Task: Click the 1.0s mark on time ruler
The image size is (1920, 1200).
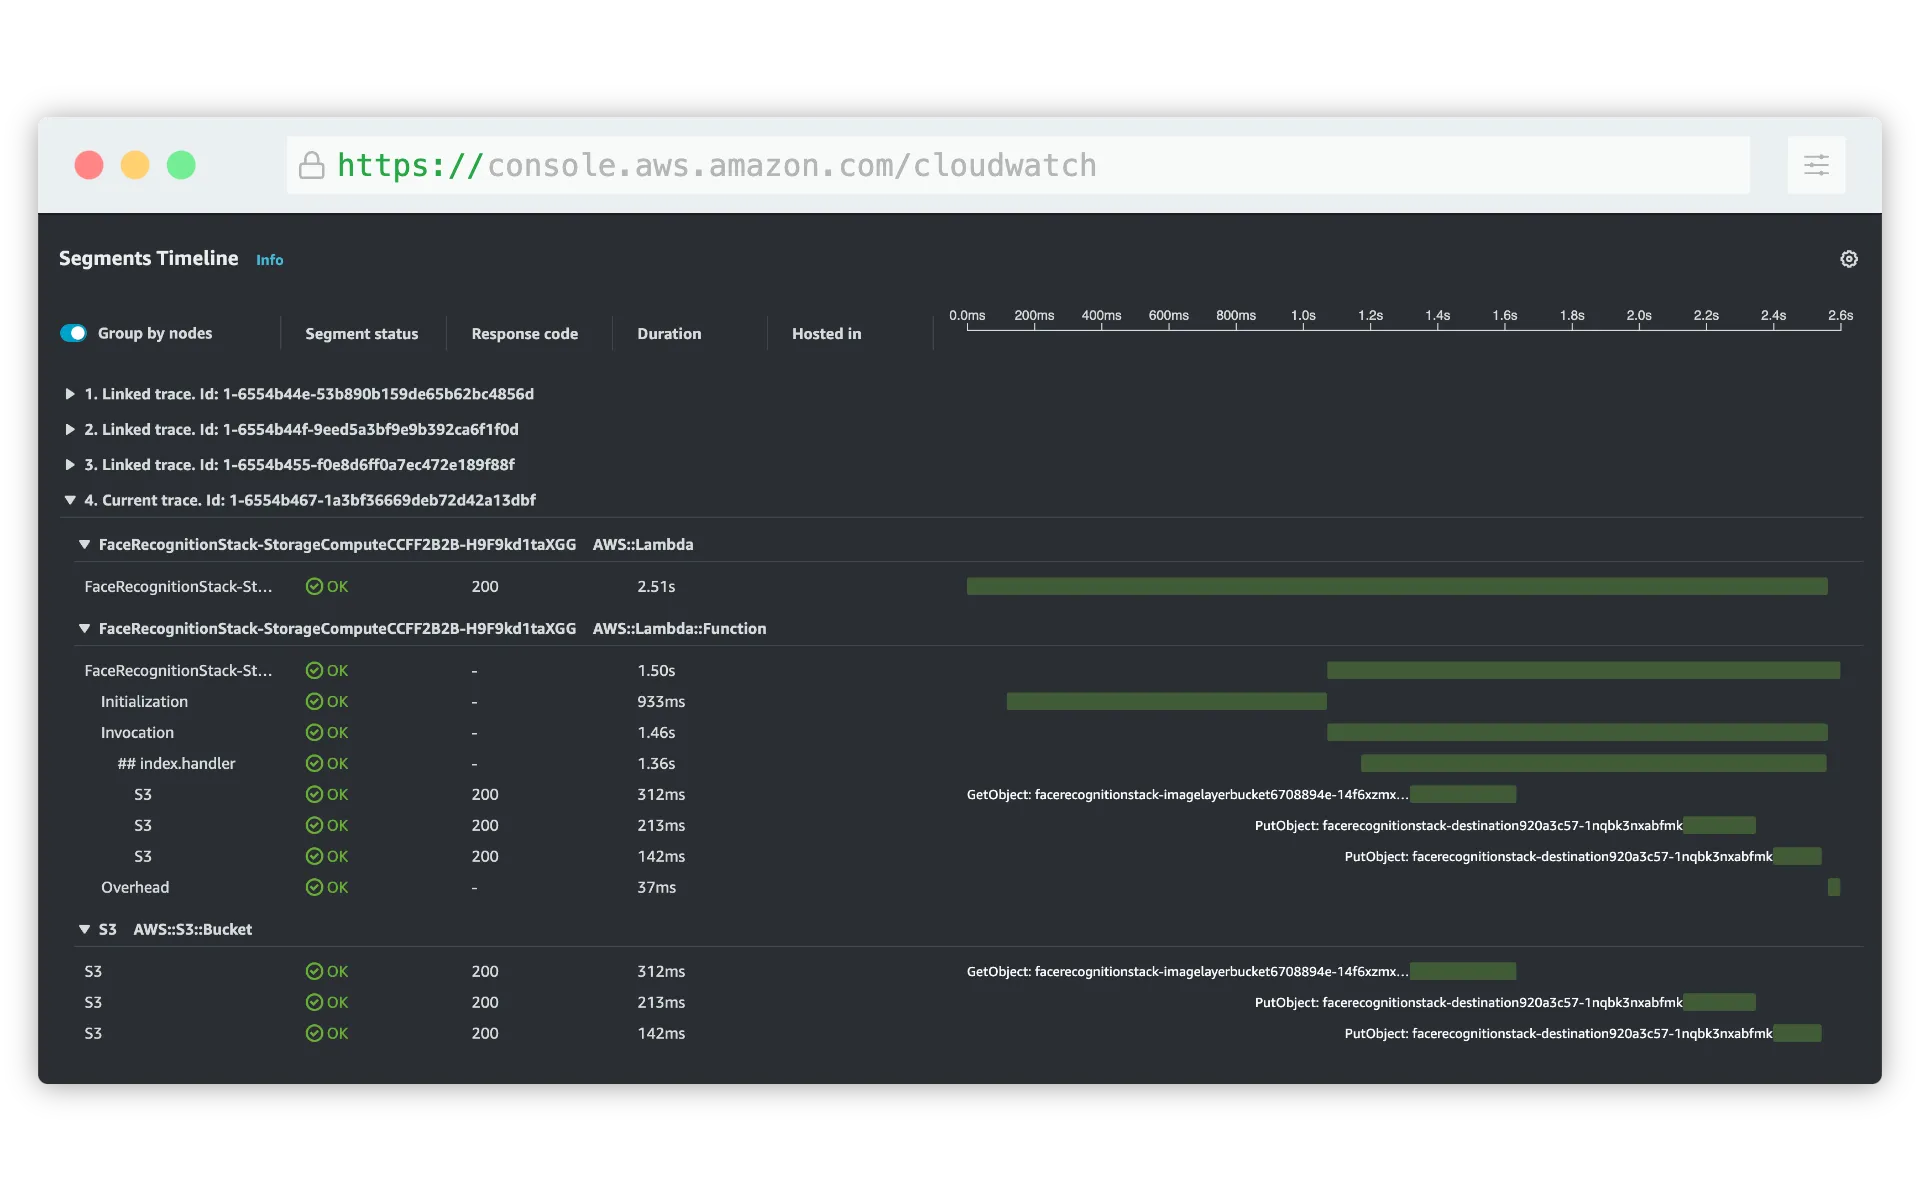Action: [x=1303, y=316]
